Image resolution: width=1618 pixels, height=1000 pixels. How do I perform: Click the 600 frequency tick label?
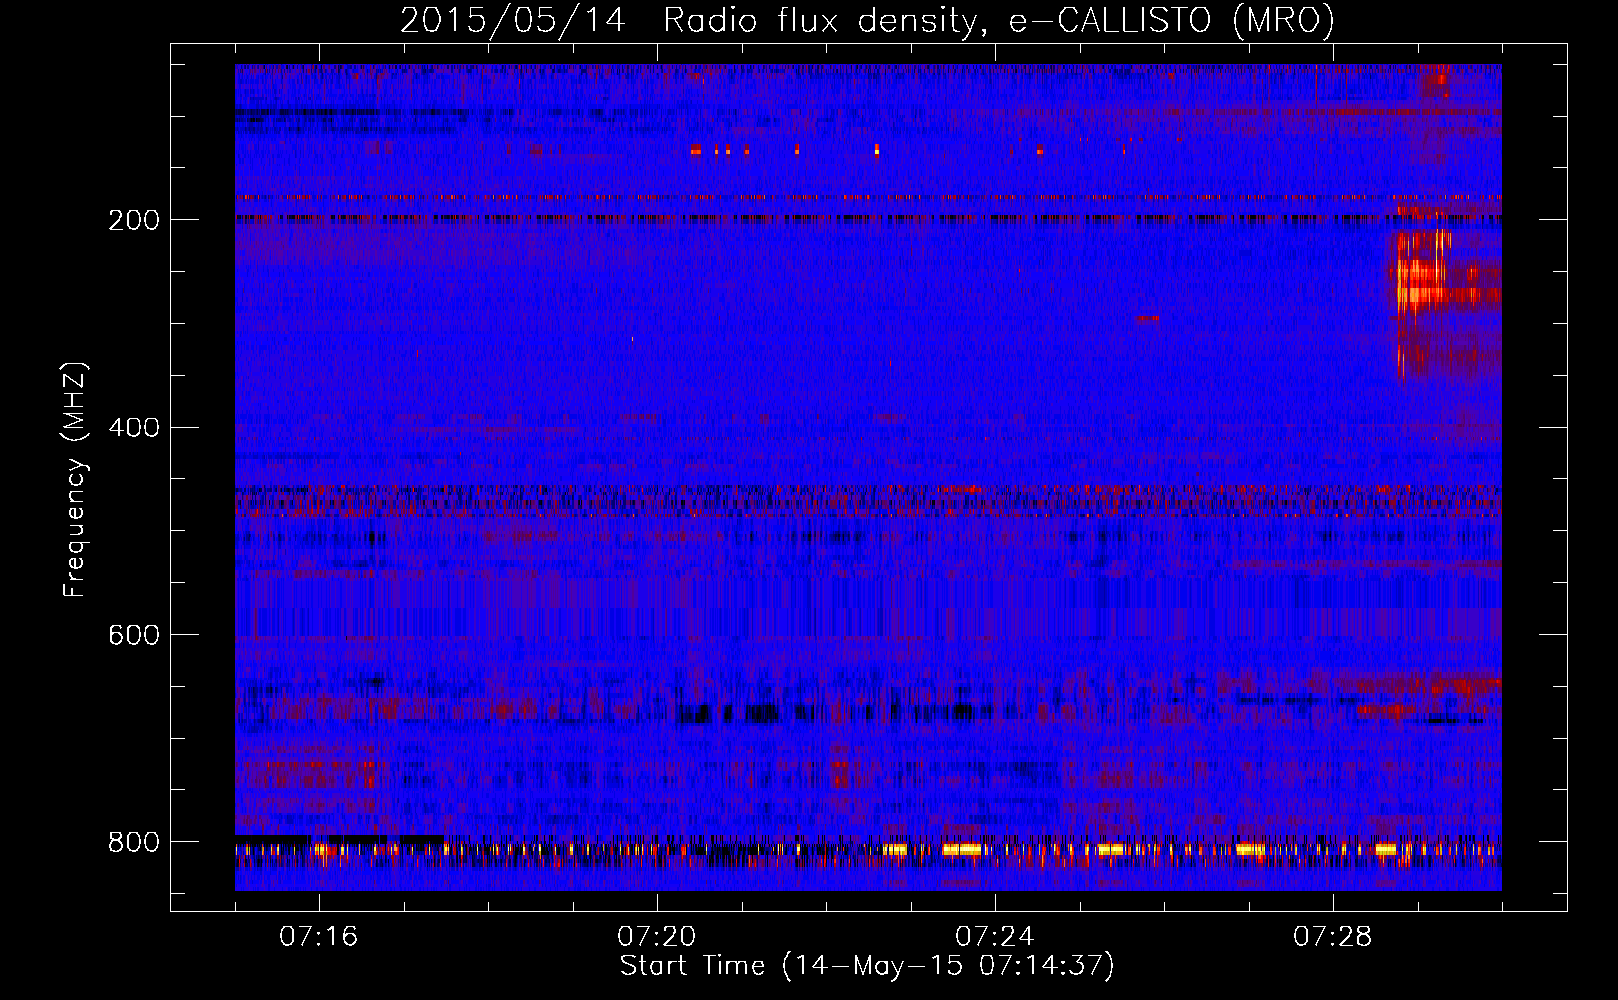134,636
